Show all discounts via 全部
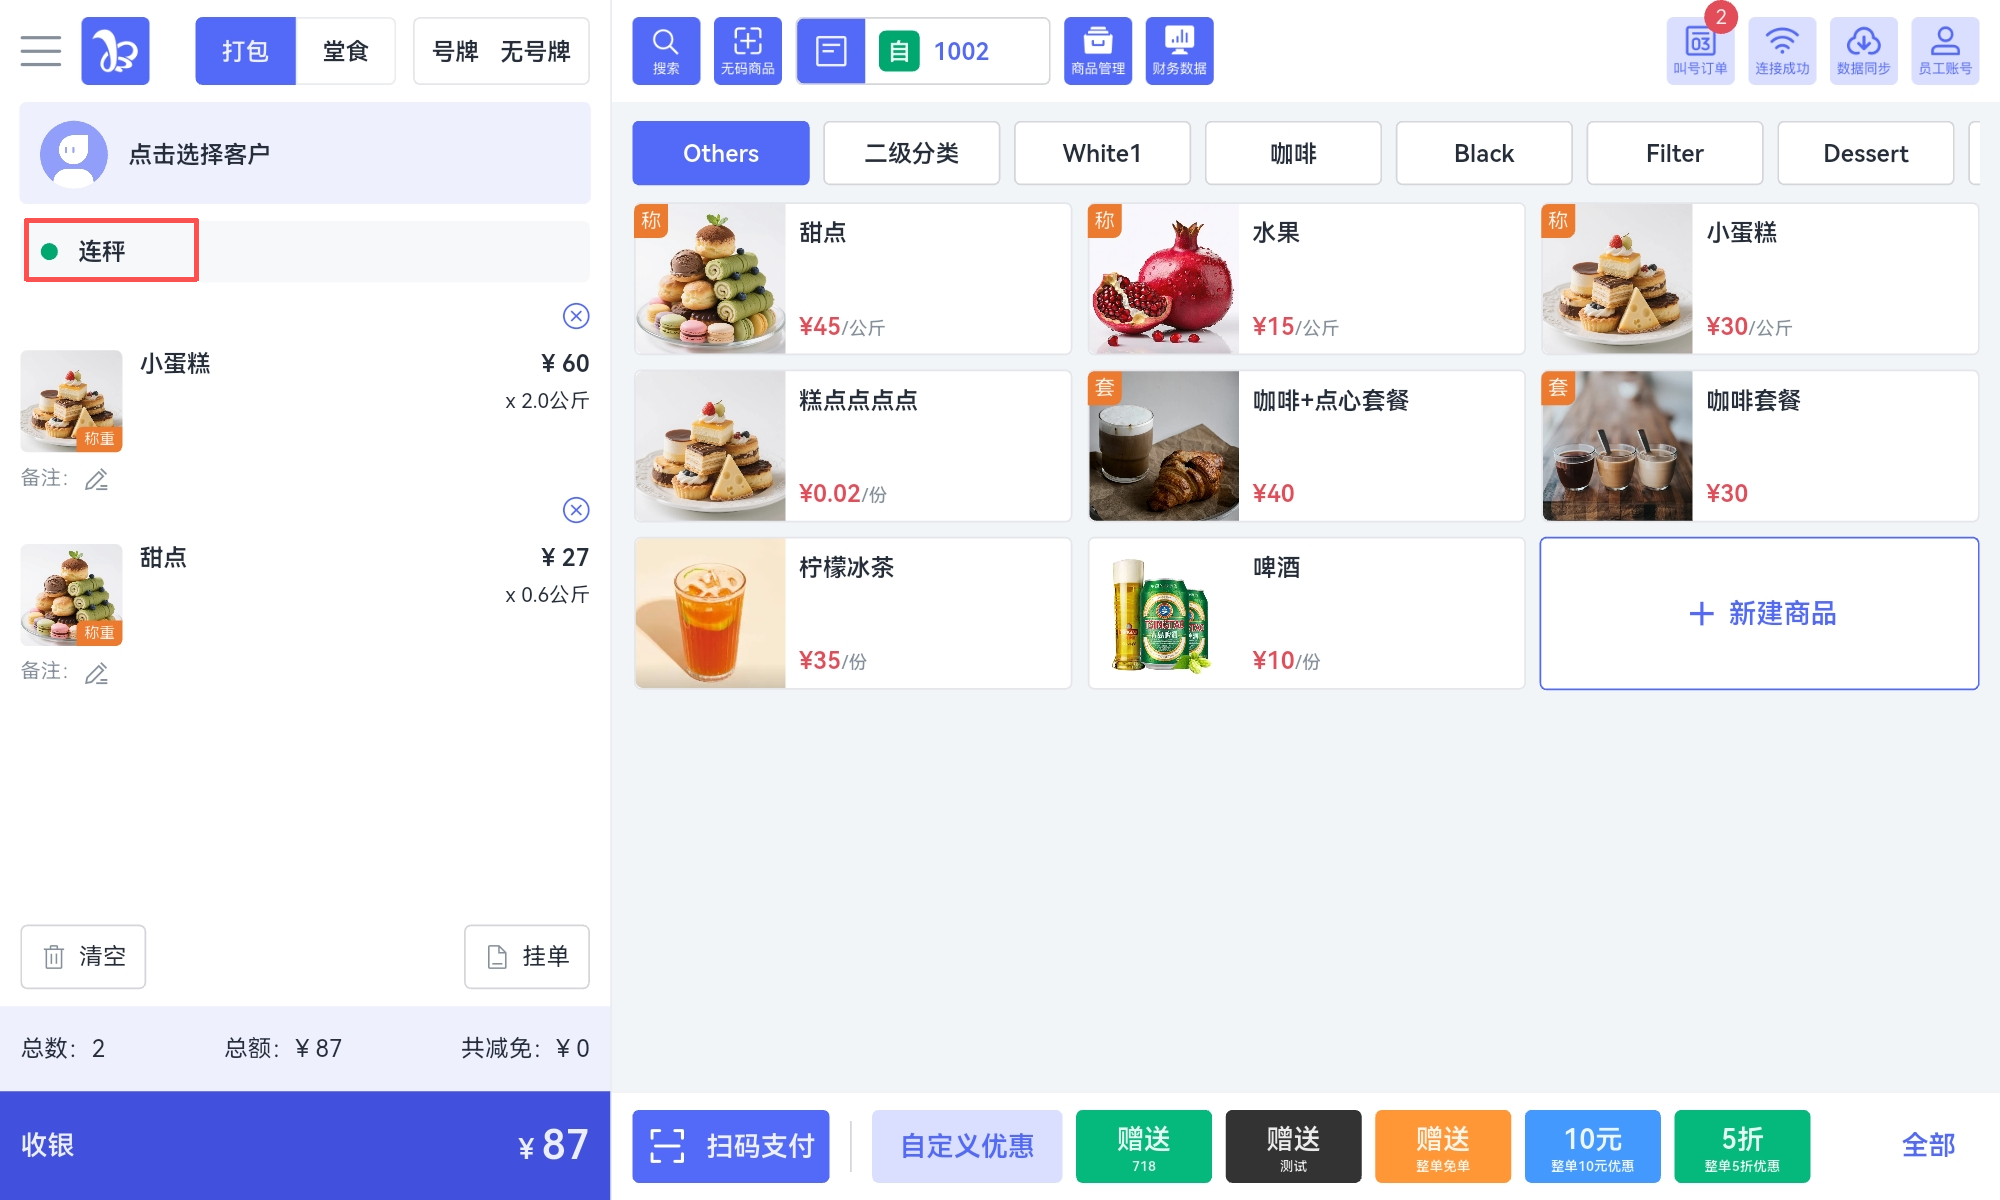This screenshot has height=1200, width=2000. pos(1928,1145)
